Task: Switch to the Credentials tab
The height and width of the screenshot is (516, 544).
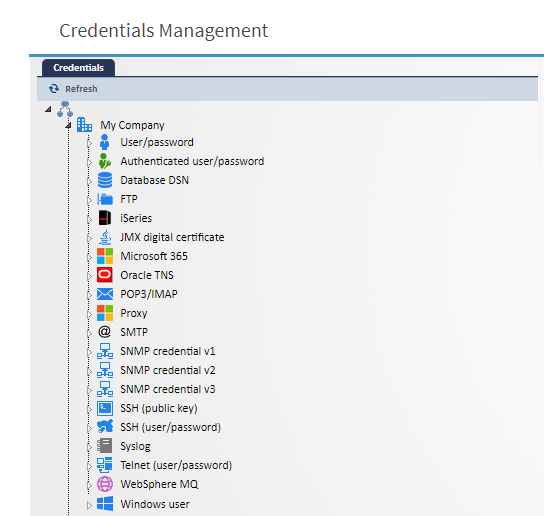Action: tap(78, 68)
